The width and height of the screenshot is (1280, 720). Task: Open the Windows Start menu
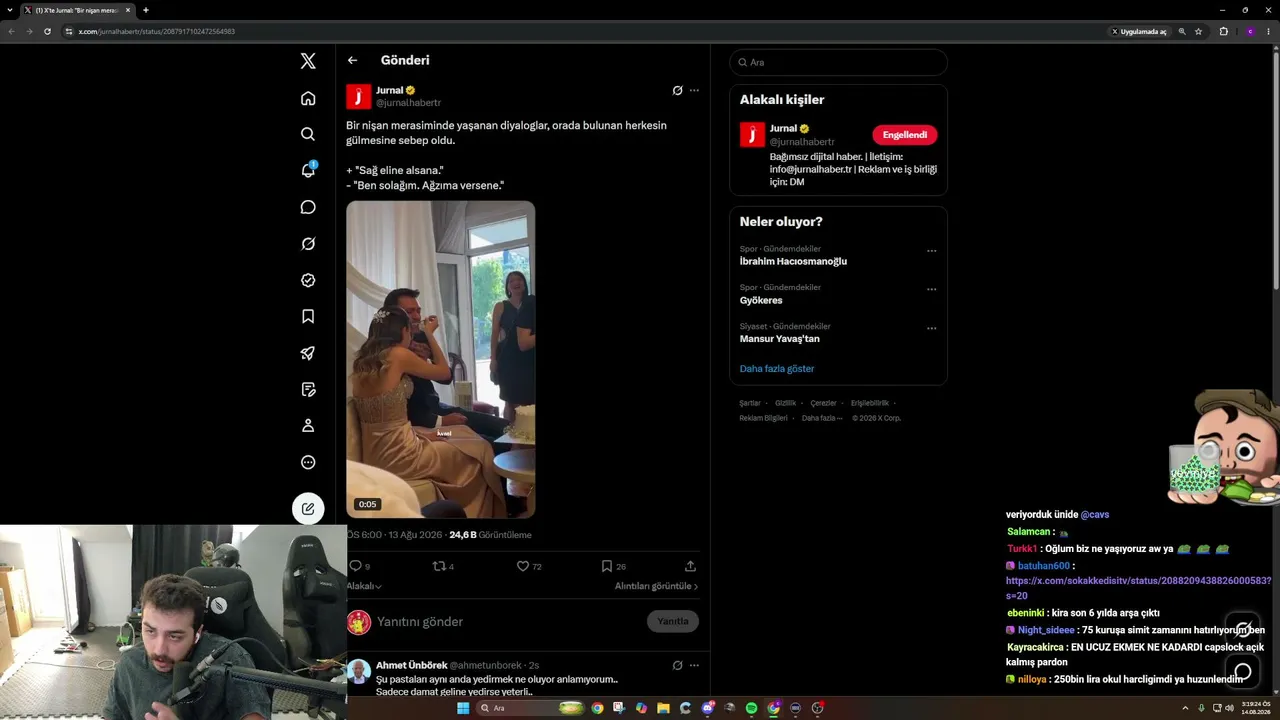click(463, 708)
